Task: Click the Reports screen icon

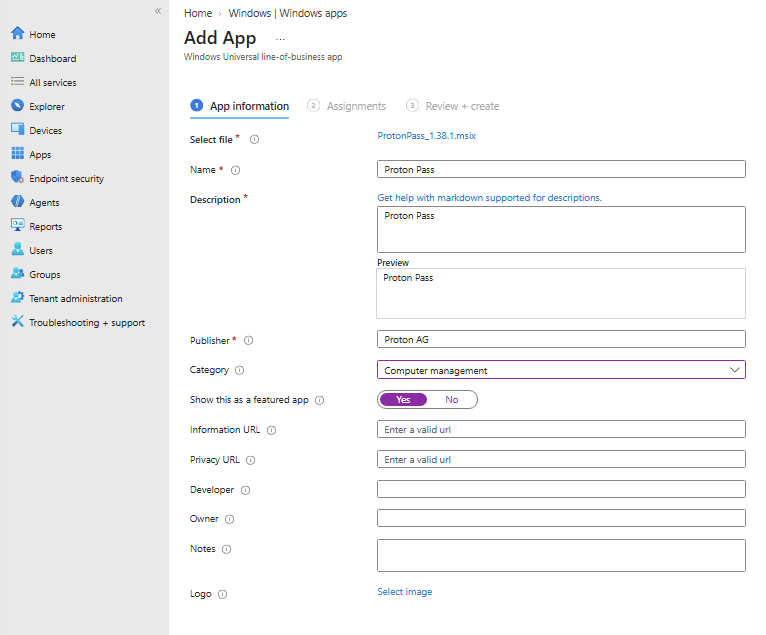Action: (x=18, y=225)
